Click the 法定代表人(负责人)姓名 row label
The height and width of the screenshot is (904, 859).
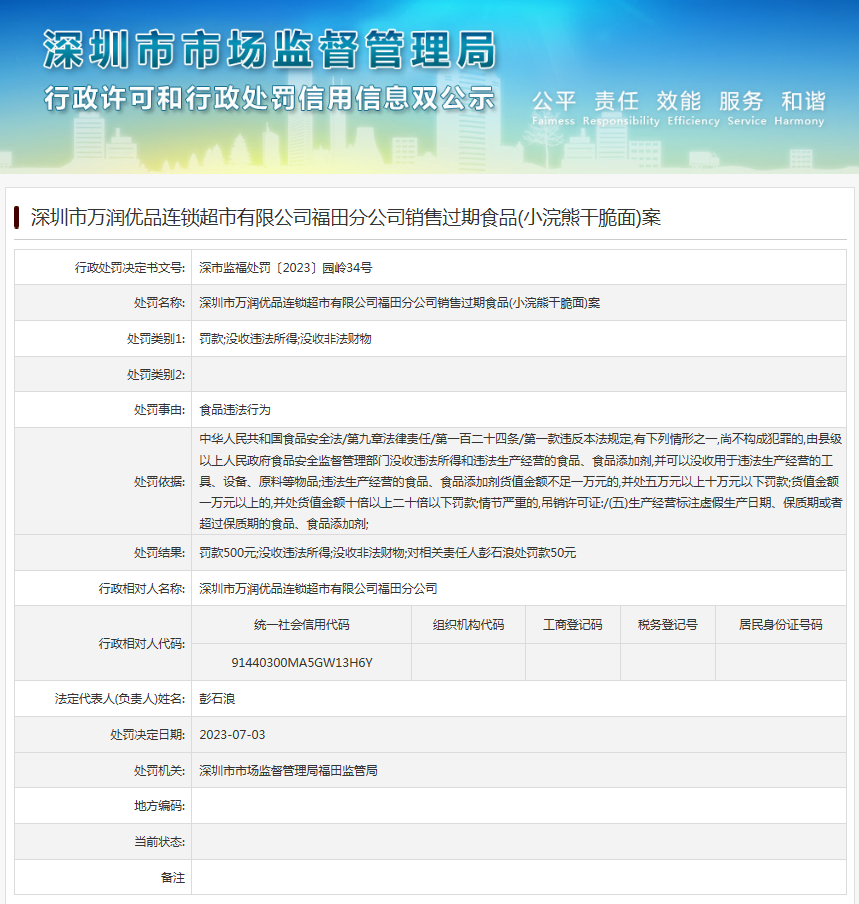point(120,699)
